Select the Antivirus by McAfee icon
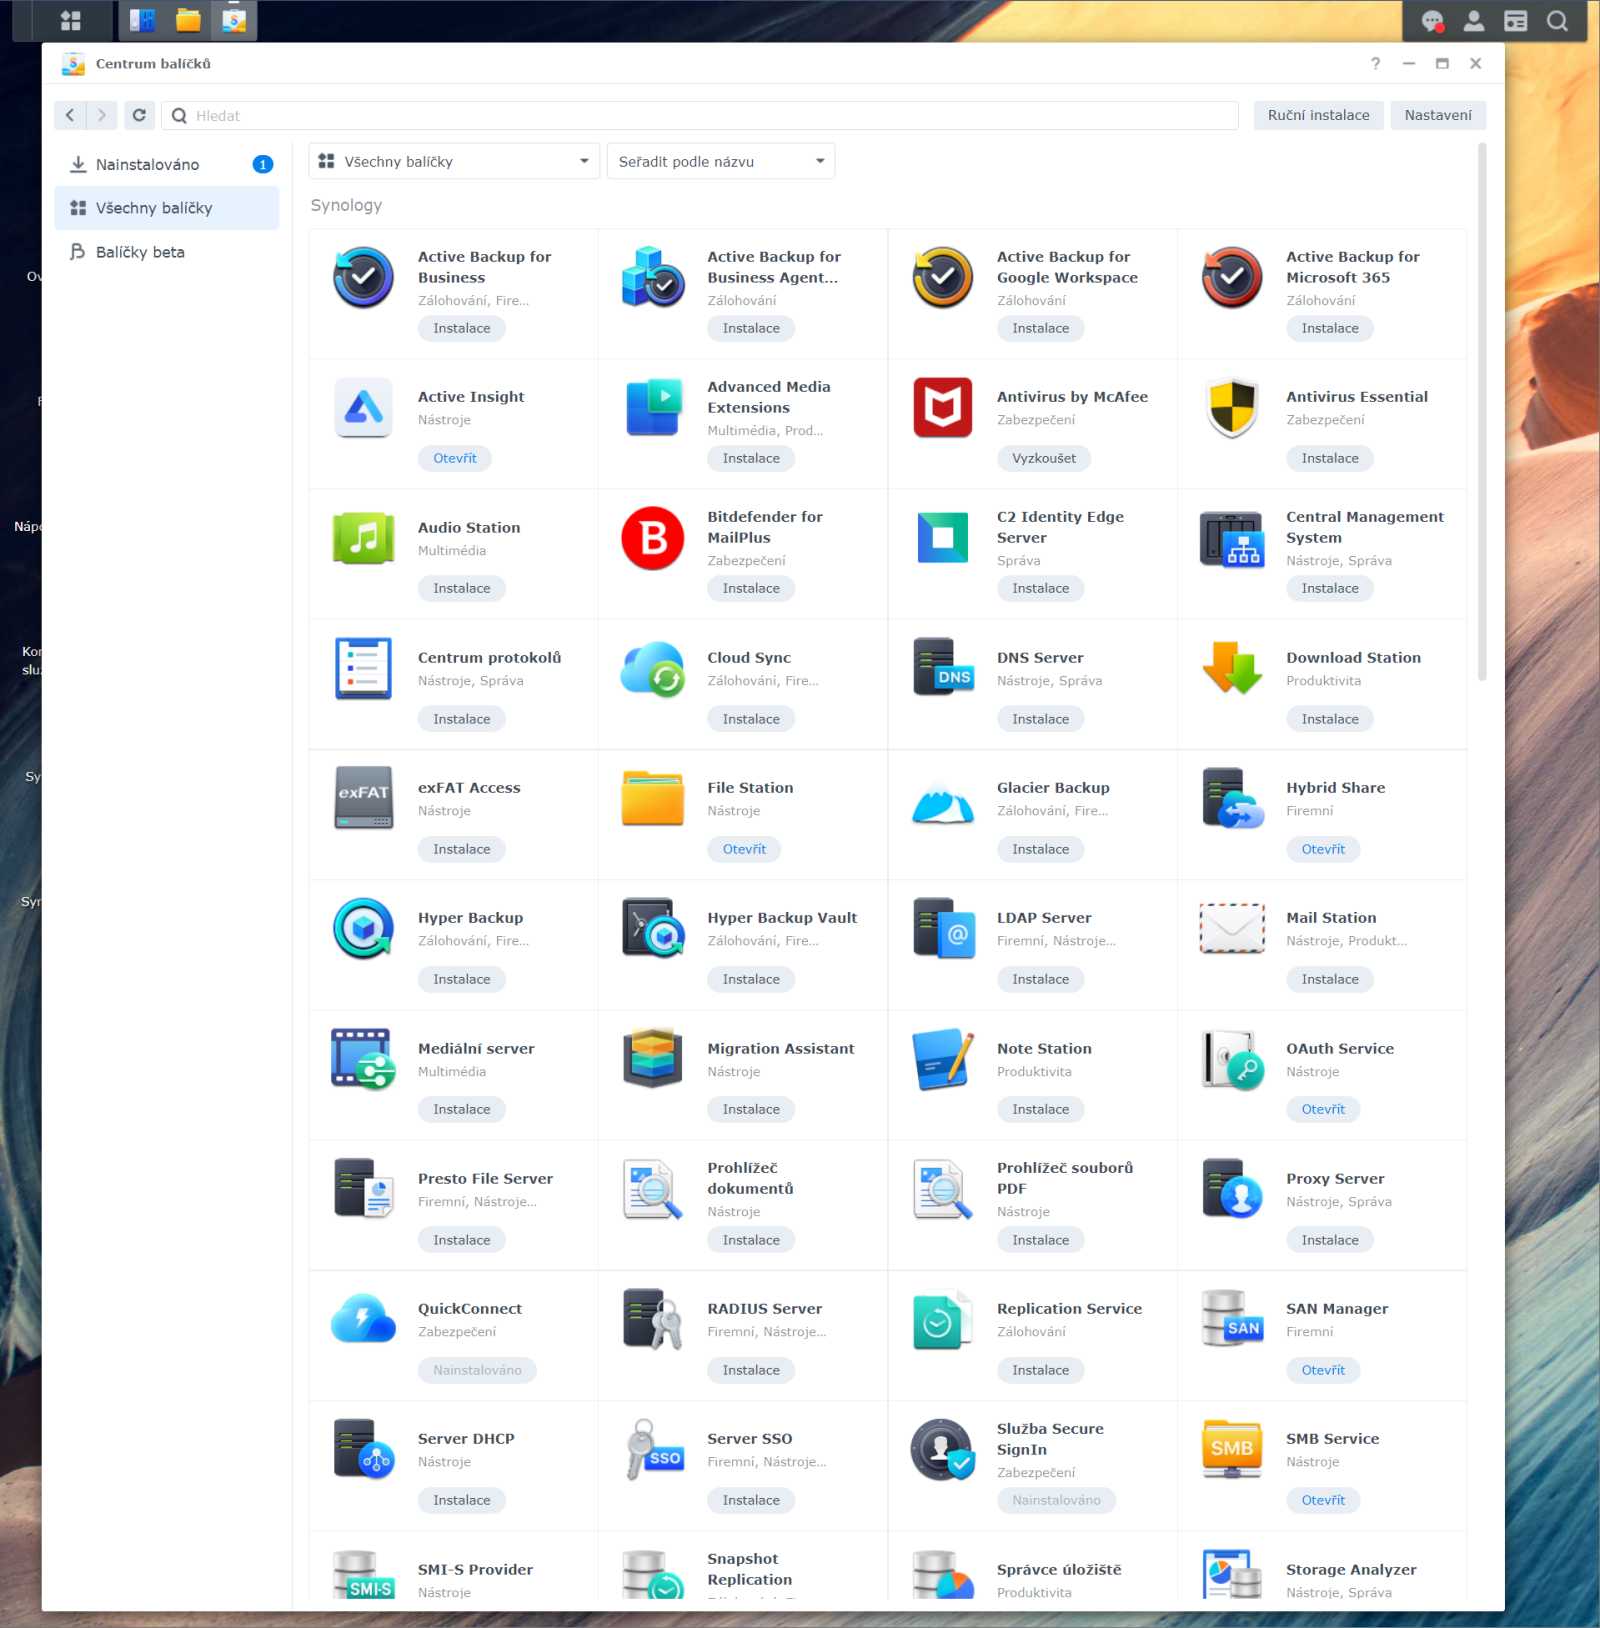Image resolution: width=1600 pixels, height=1628 pixels. tap(942, 408)
